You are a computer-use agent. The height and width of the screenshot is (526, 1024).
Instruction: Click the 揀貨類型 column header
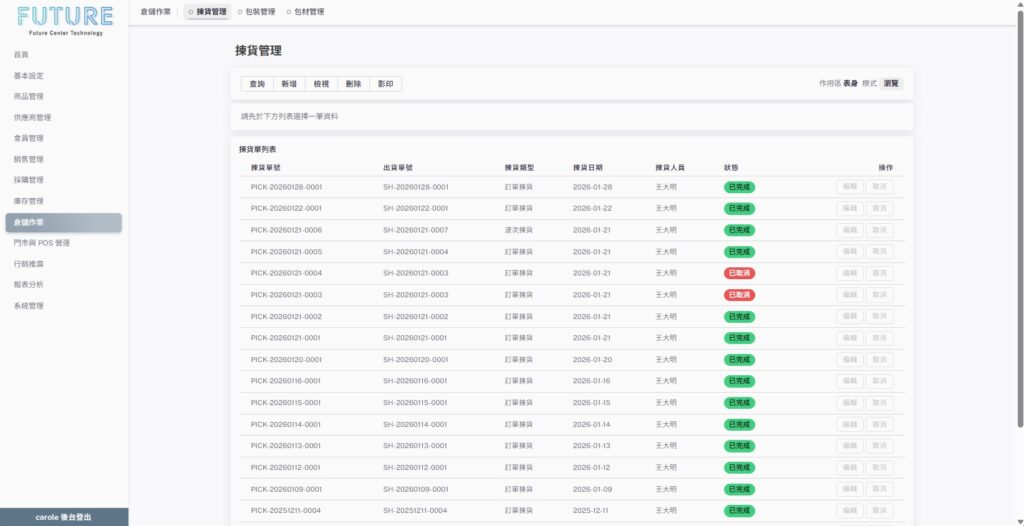coord(519,168)
